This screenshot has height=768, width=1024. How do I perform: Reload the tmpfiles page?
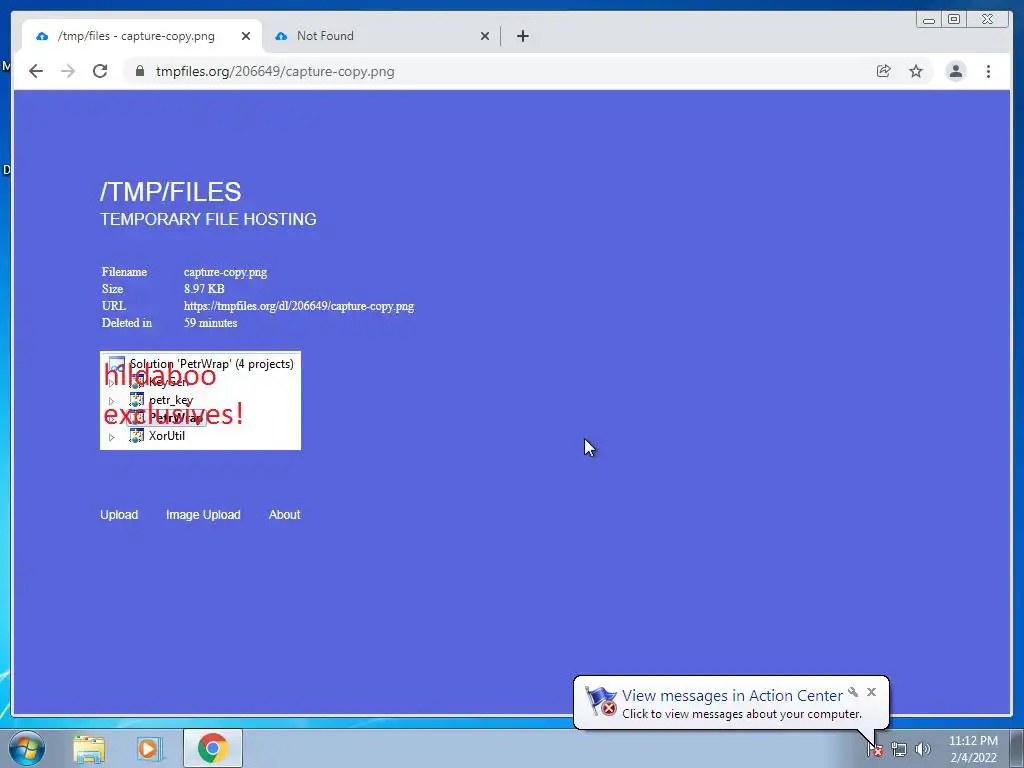pos(100,71)
